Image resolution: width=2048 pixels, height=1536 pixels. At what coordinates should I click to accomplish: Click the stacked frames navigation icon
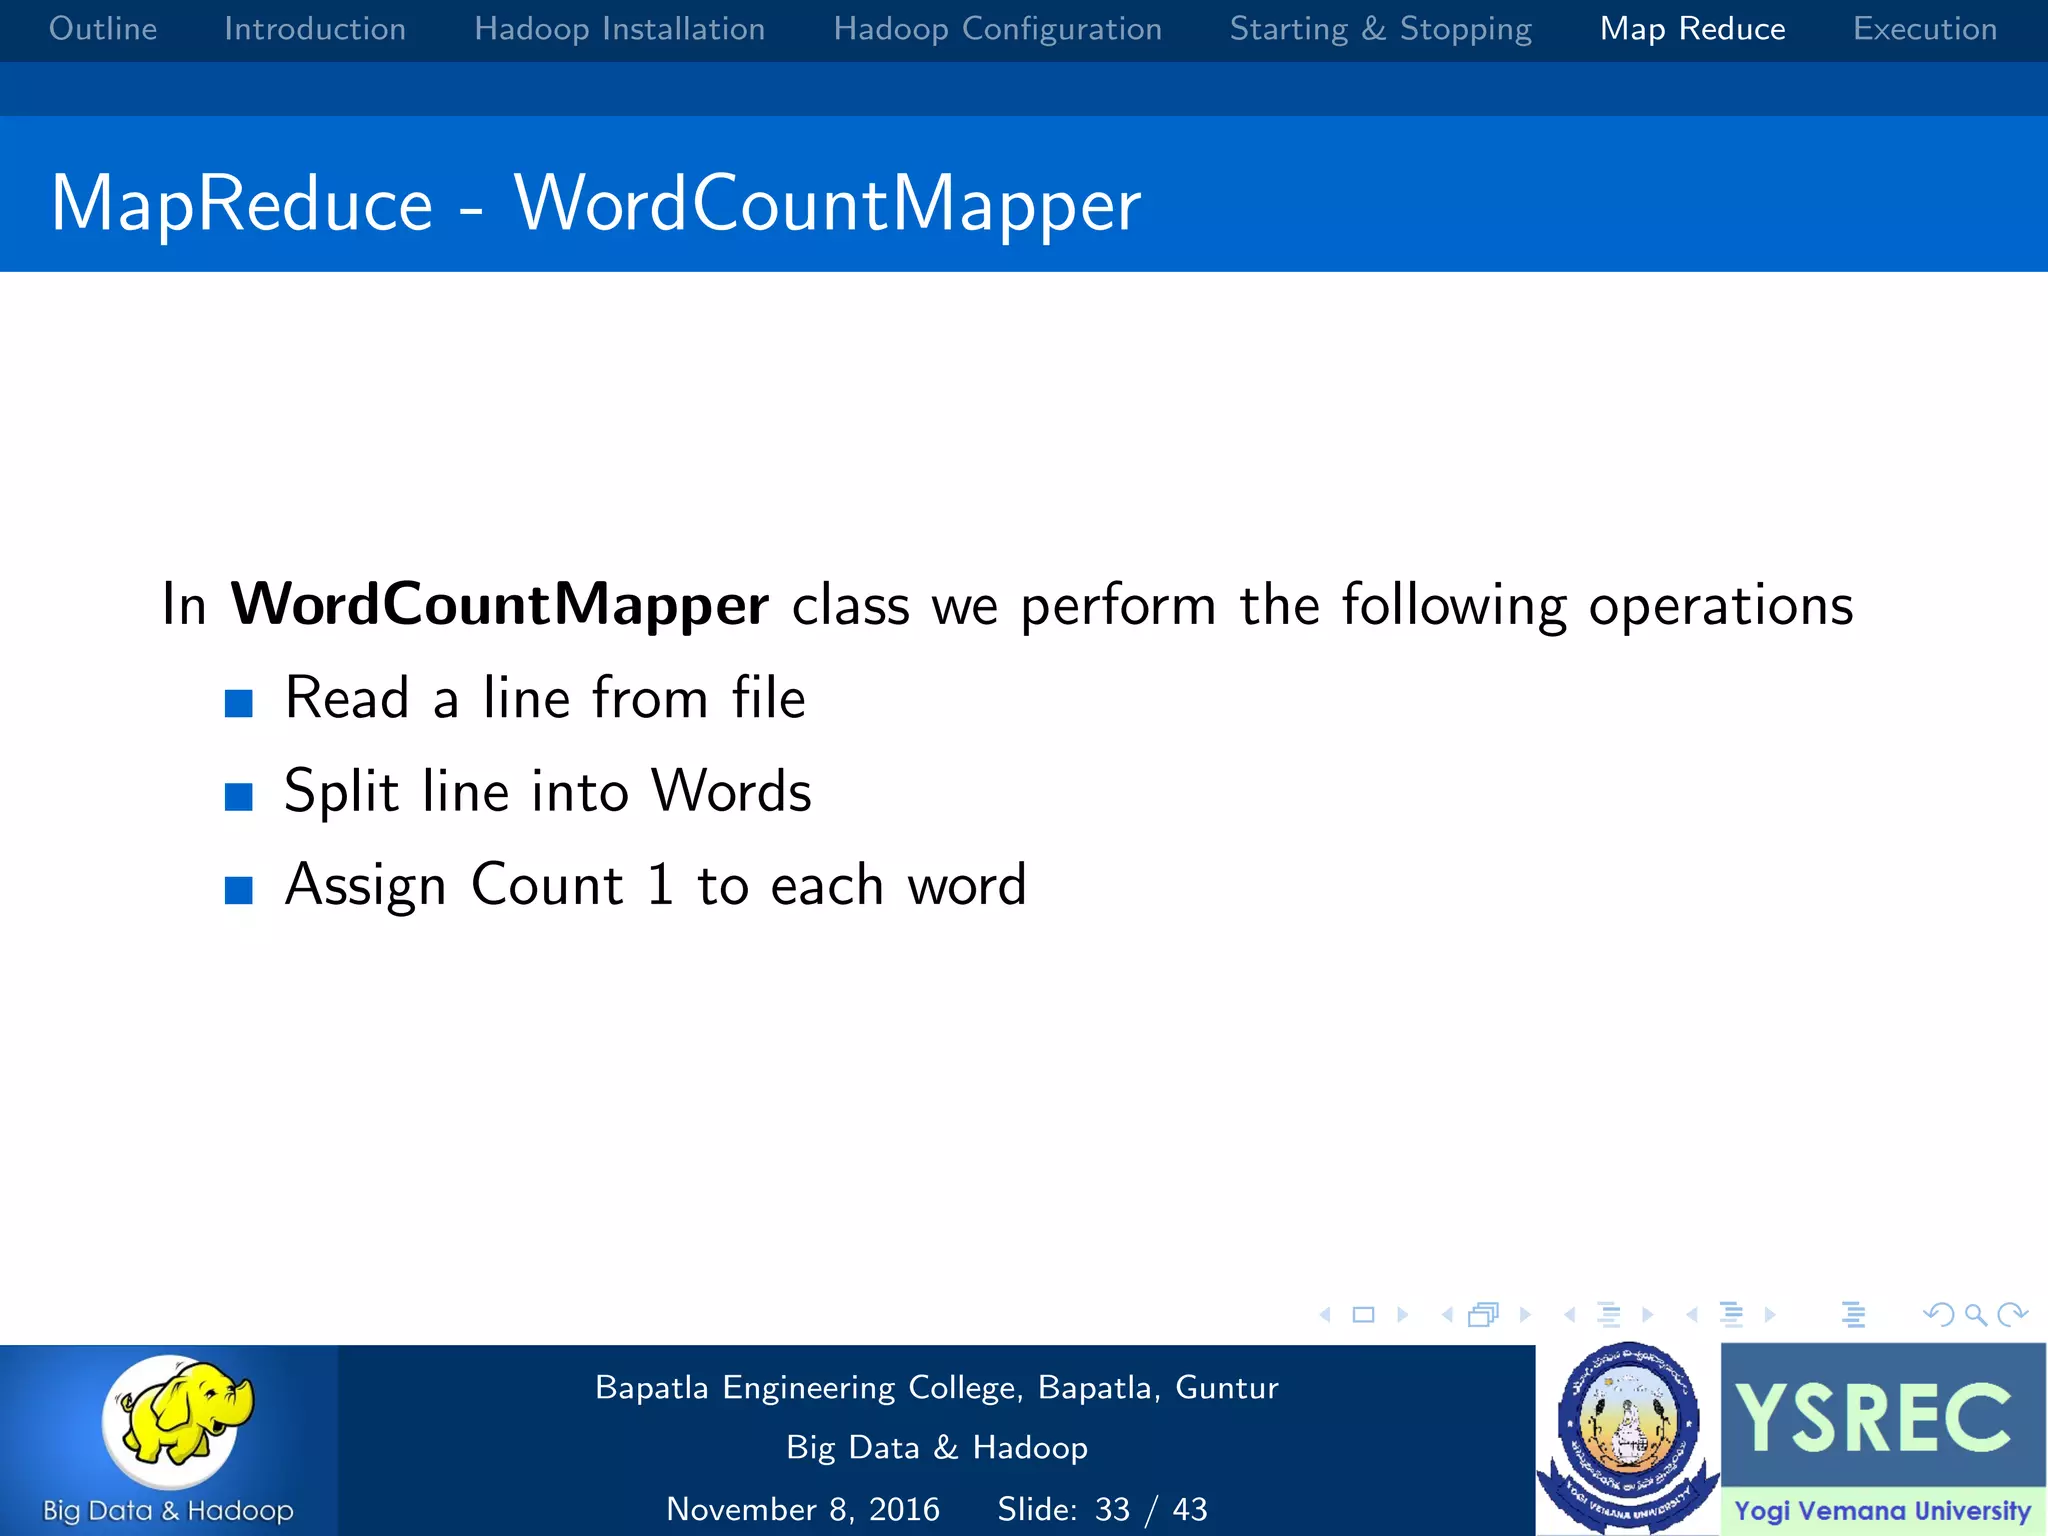point(1484,1315)
